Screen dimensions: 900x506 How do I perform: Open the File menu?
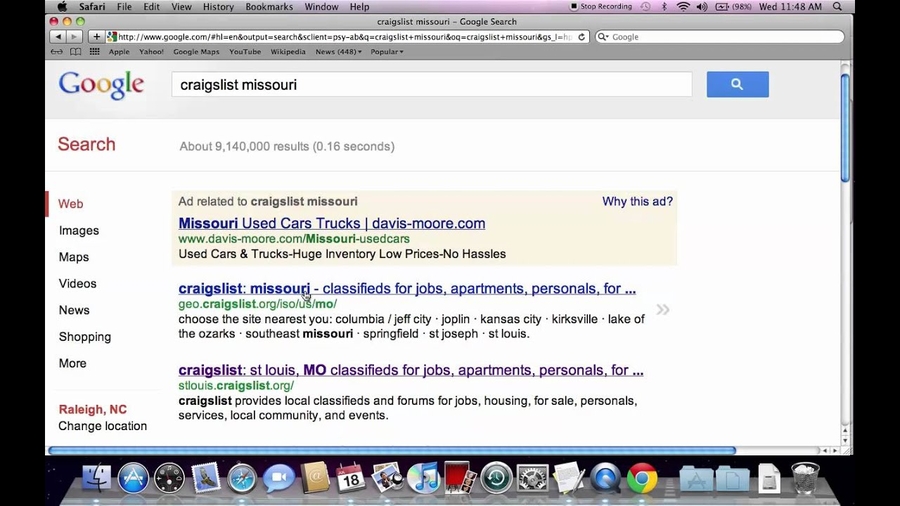124,7
